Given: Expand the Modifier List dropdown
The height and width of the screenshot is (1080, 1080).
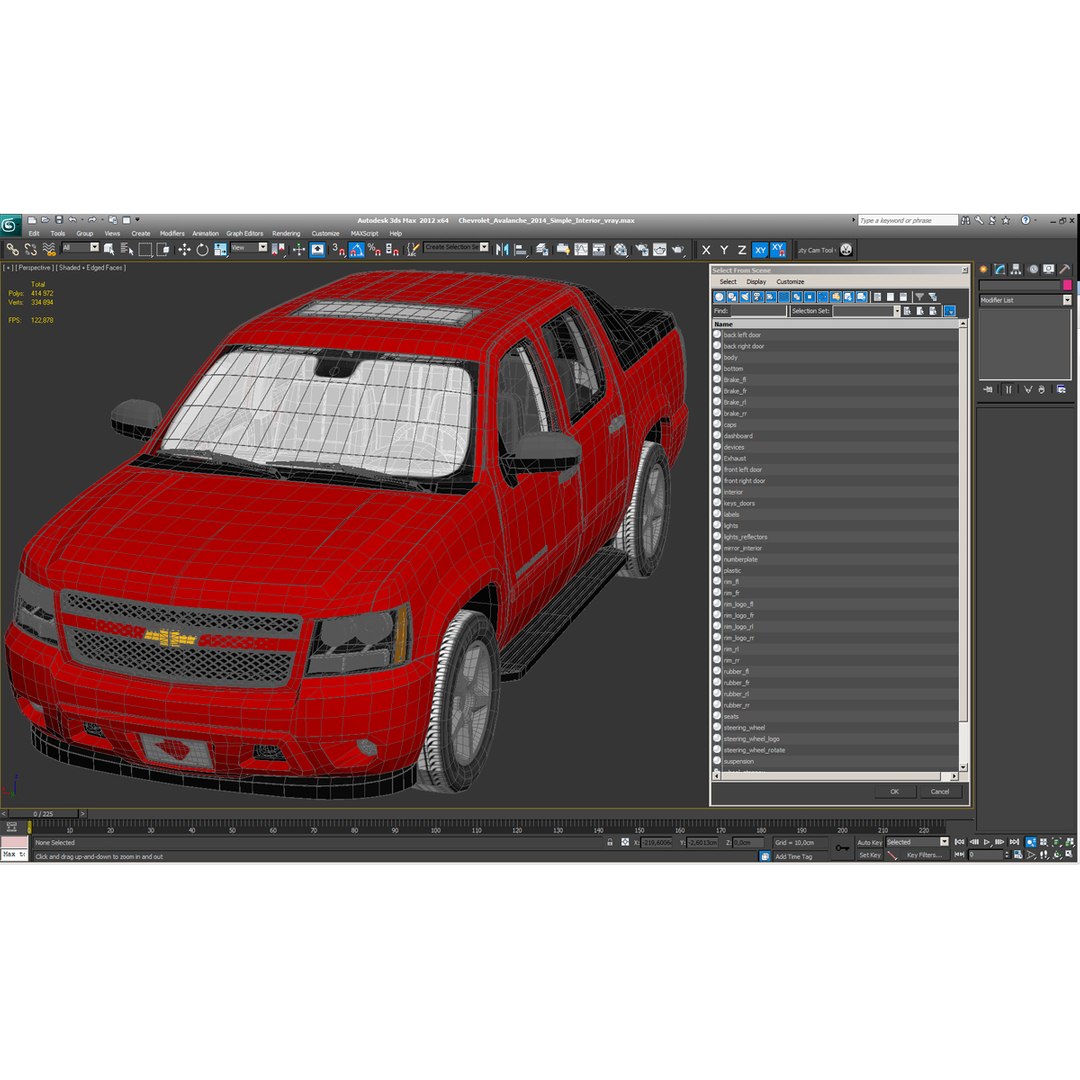Looking at the screenshot, I should (x=1066, y=300).
